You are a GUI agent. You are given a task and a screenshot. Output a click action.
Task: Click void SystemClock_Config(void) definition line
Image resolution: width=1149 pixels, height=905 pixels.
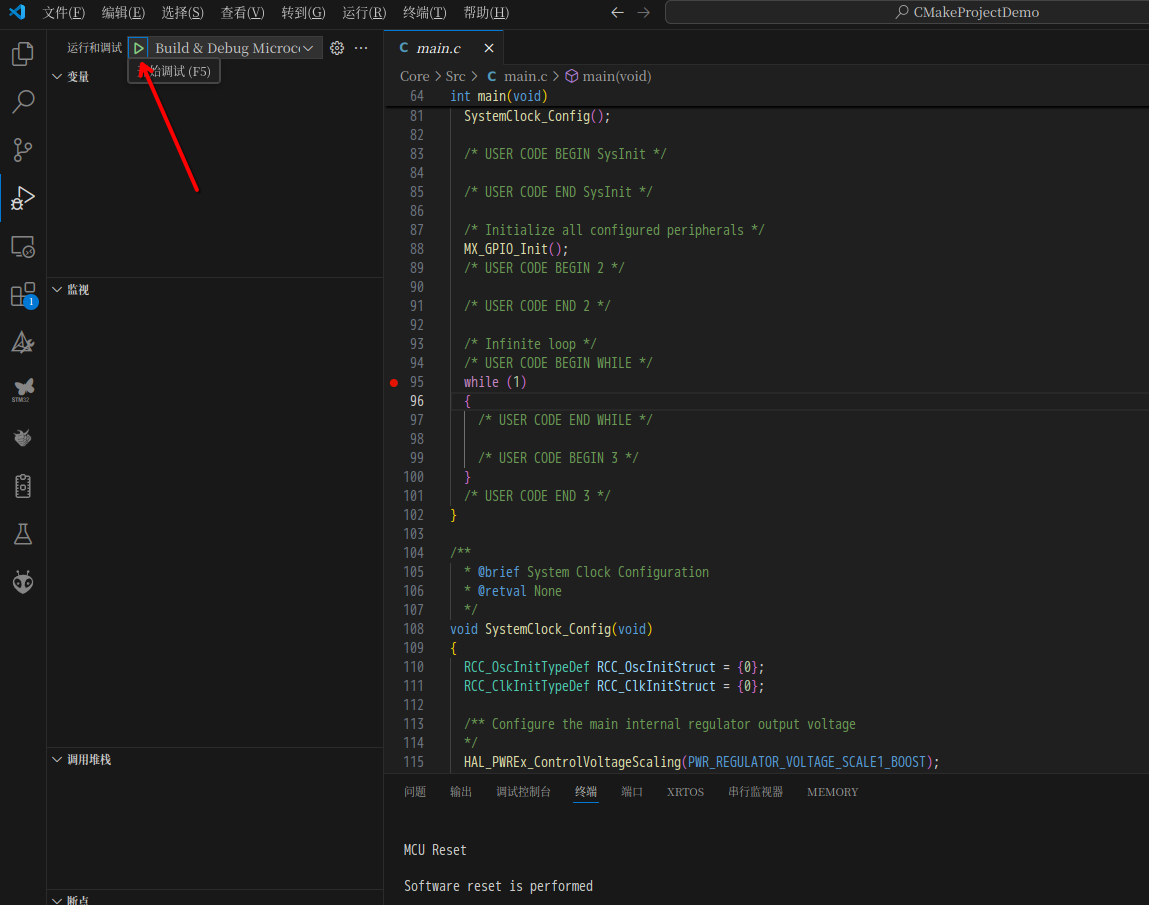(x=551, y=629)
